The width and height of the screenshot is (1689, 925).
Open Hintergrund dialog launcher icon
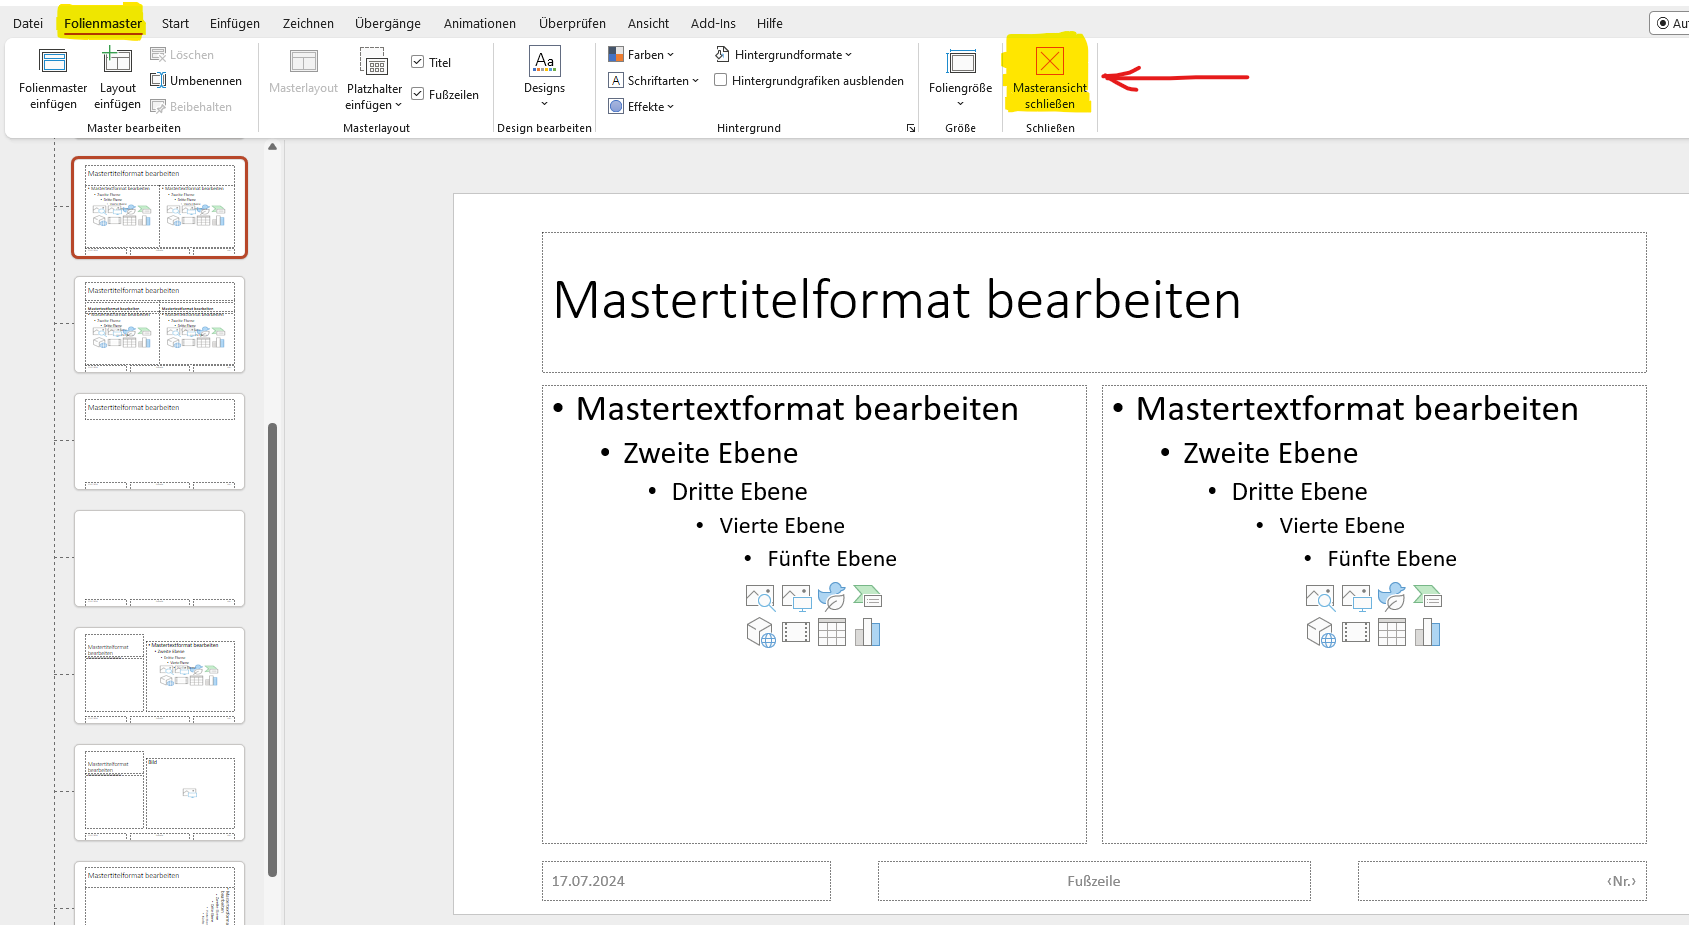pyautogui.click(x=911, y=128)
